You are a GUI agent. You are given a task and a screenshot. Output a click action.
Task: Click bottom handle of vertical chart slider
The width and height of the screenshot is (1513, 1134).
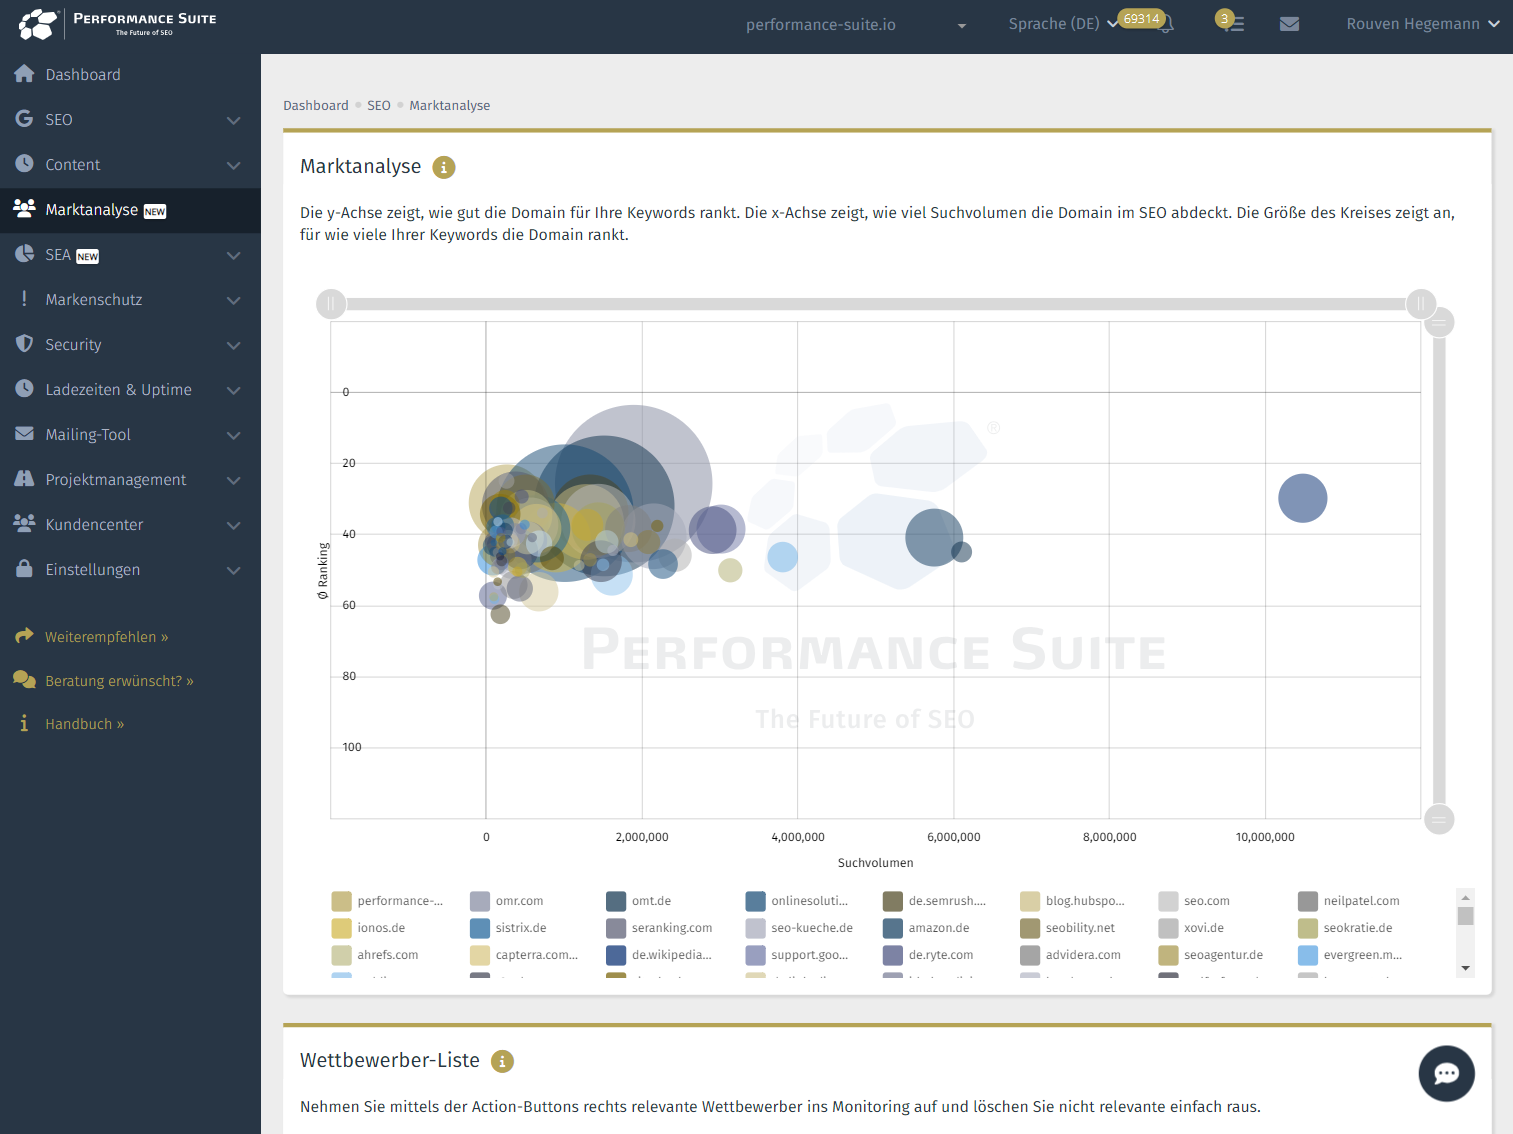click(1439, 819)
